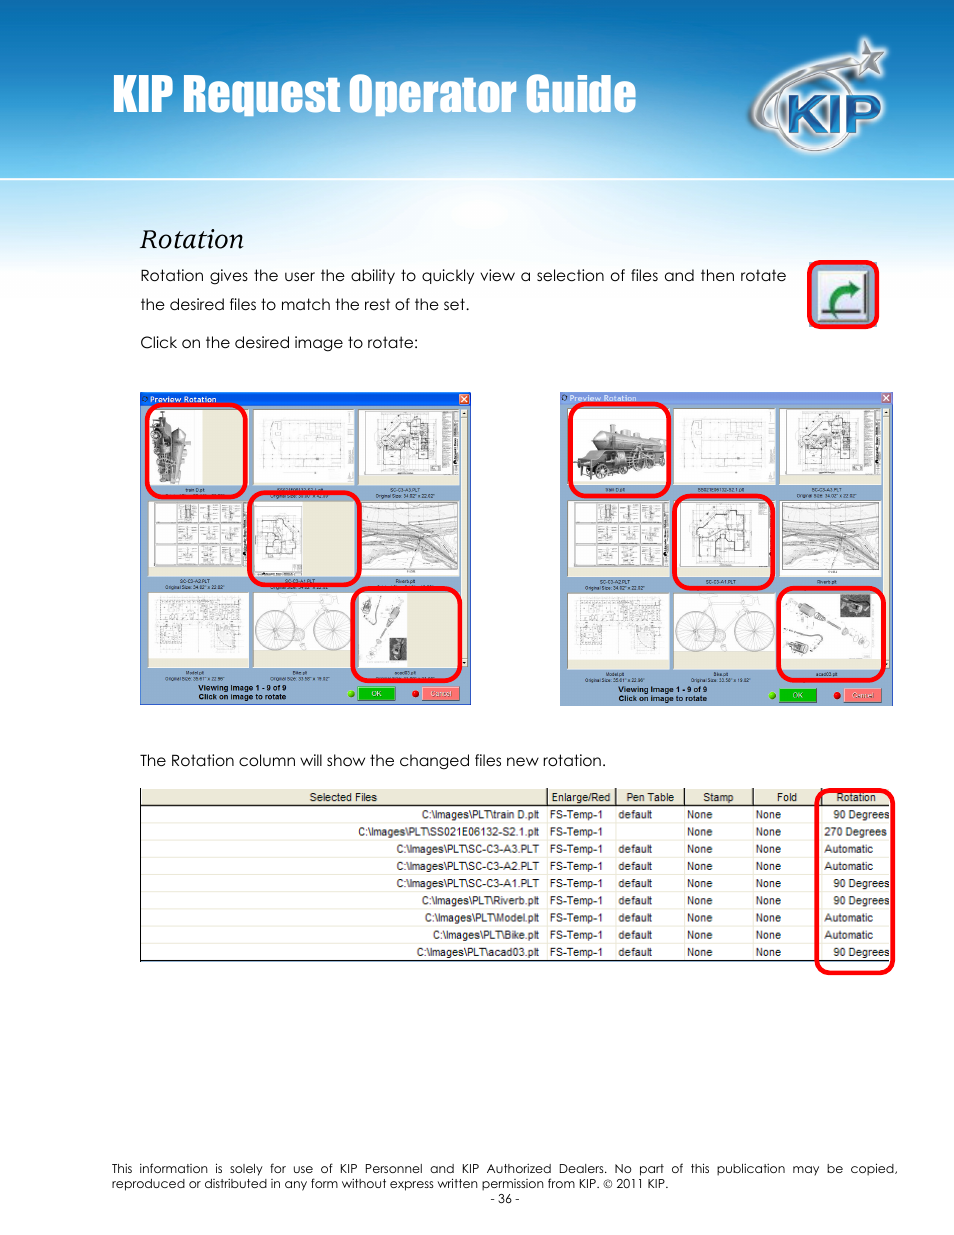Click the Rotation section heading

[192, 240]
